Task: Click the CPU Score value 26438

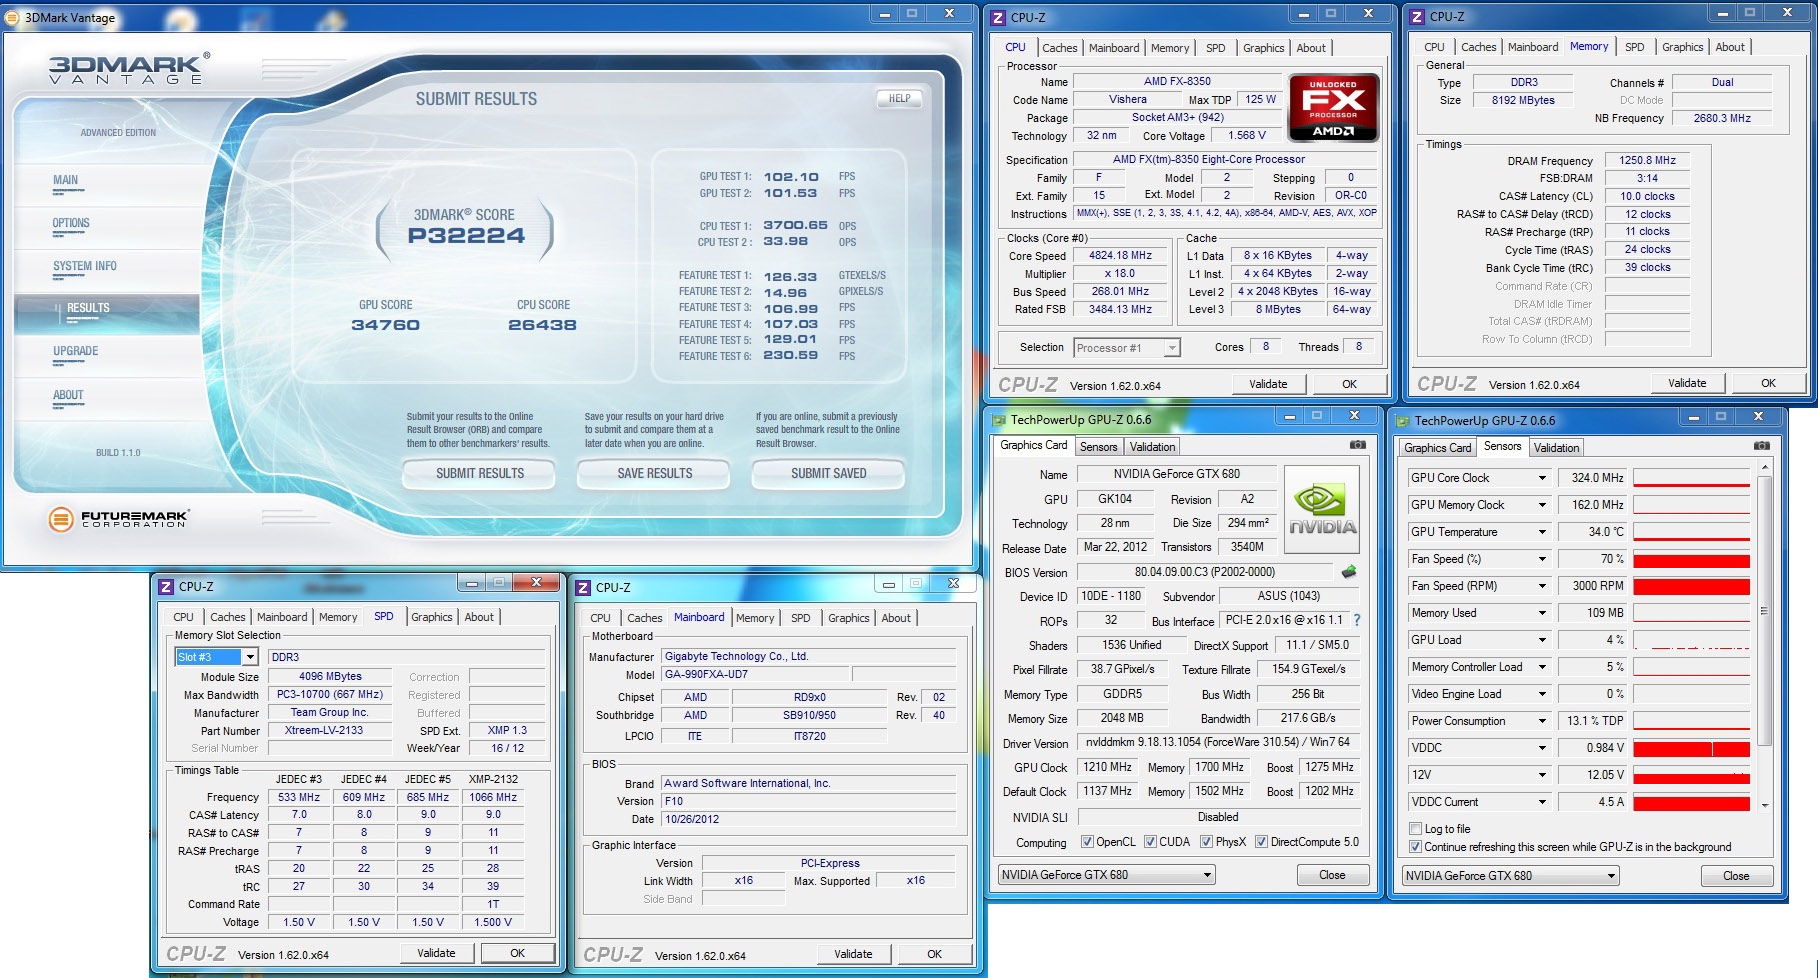Action: (543, 325)
